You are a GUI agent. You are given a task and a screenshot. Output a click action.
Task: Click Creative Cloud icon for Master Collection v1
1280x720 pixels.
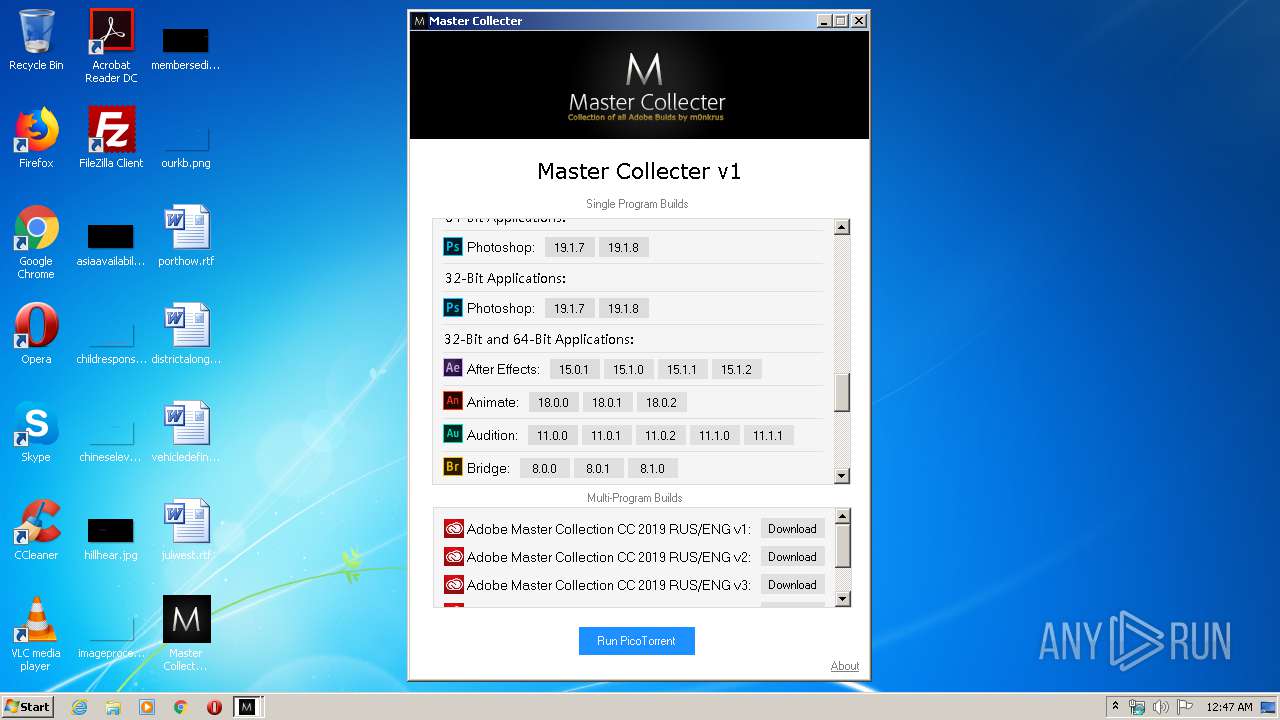click(x=454, y=529)
